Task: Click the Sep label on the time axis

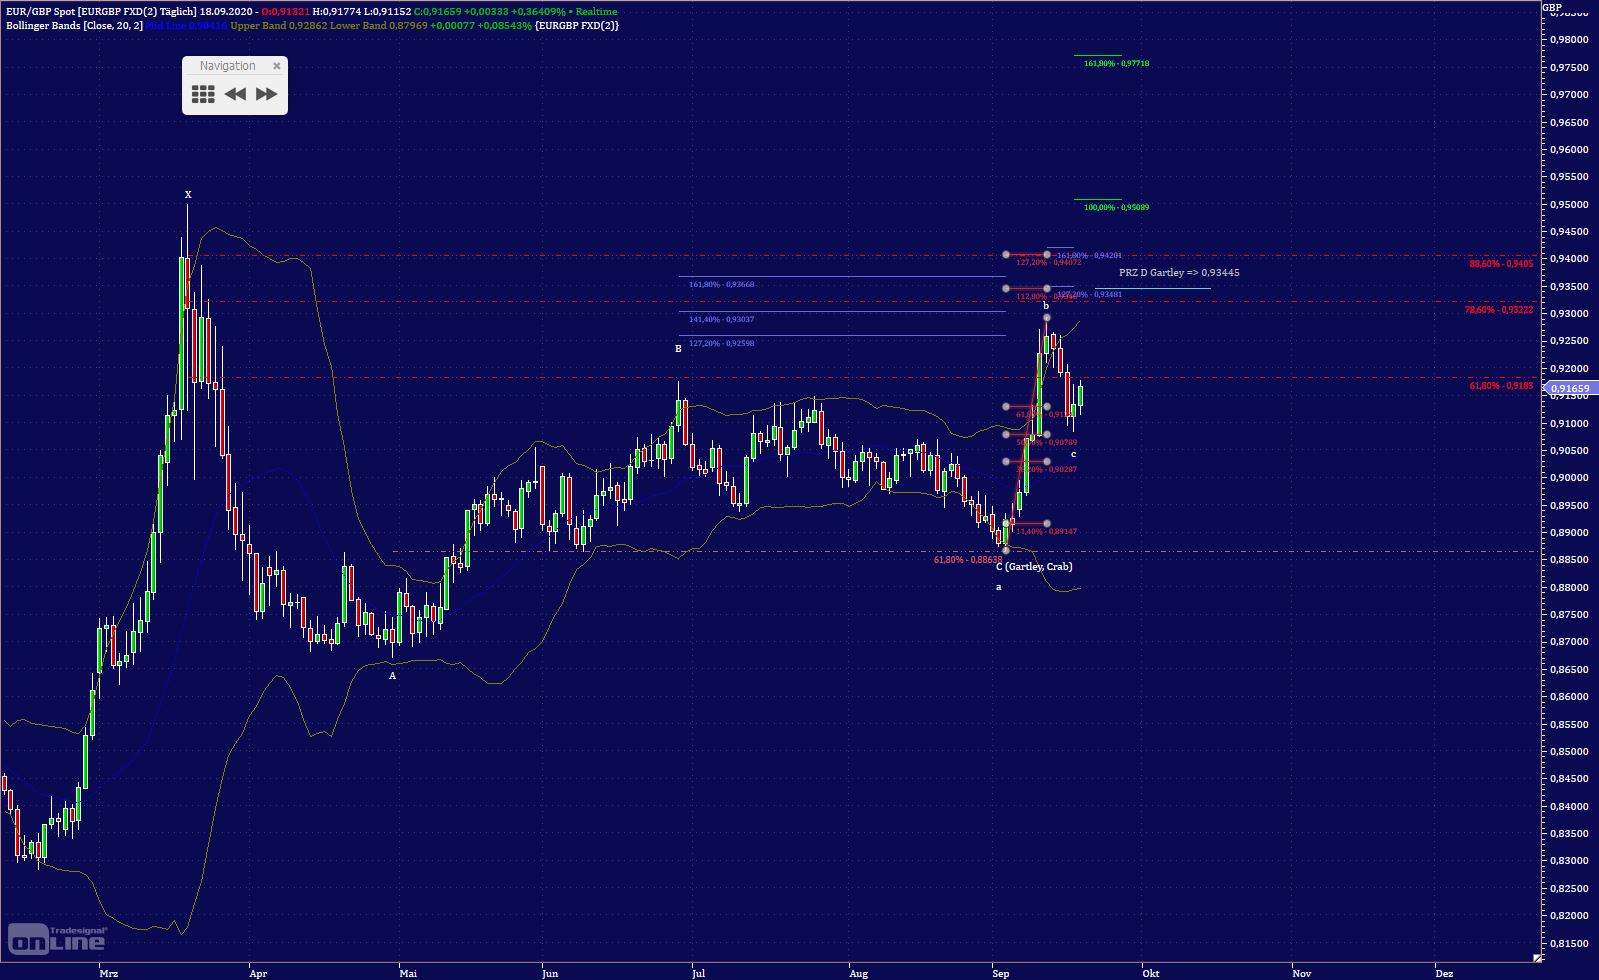Action: (1001, 972)
